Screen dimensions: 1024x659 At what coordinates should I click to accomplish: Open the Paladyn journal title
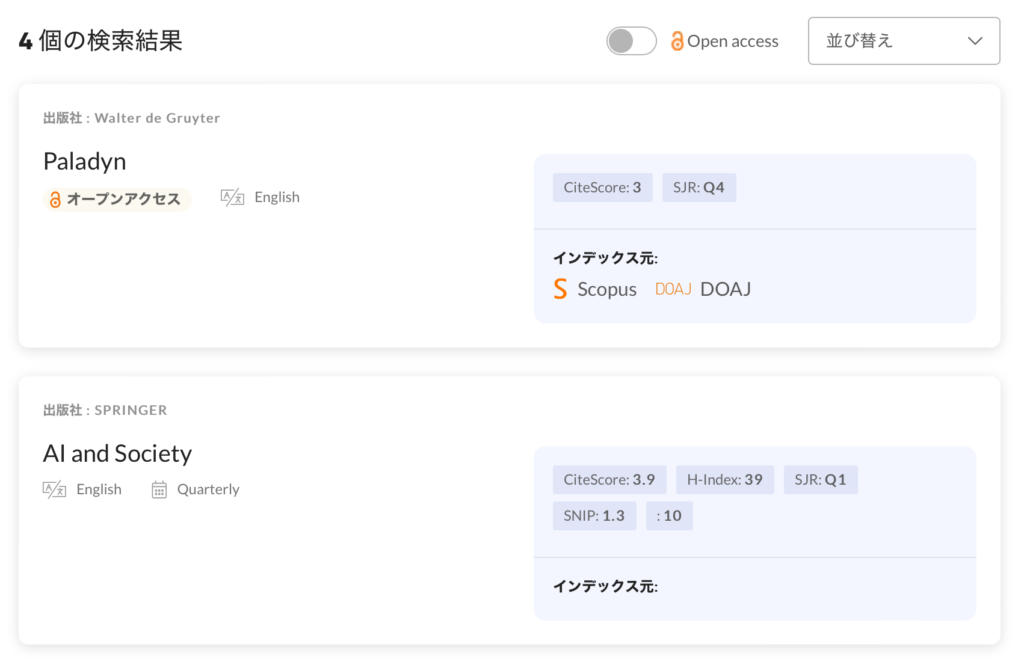tap(84, 161)
